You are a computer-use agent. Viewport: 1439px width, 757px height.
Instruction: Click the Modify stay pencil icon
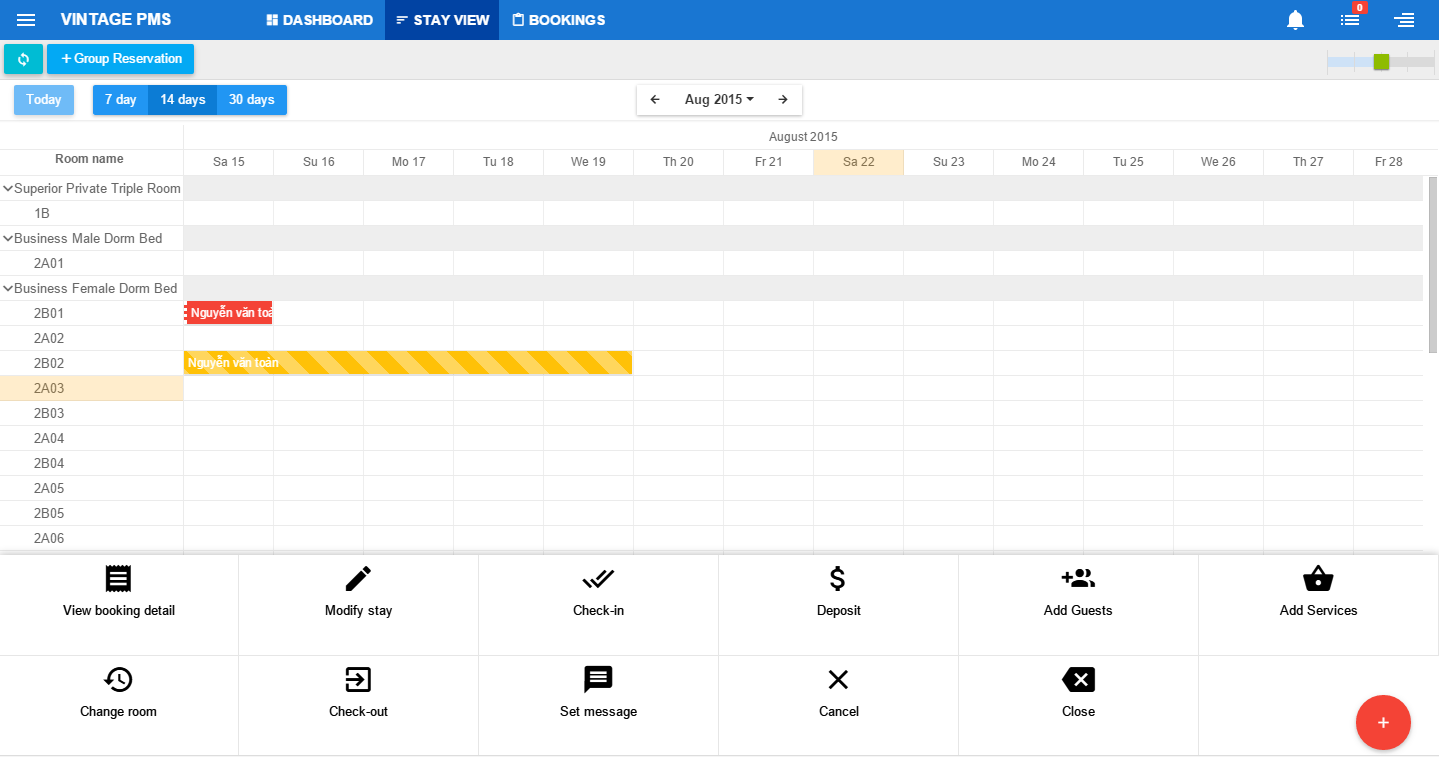click(x=358, y=579)
